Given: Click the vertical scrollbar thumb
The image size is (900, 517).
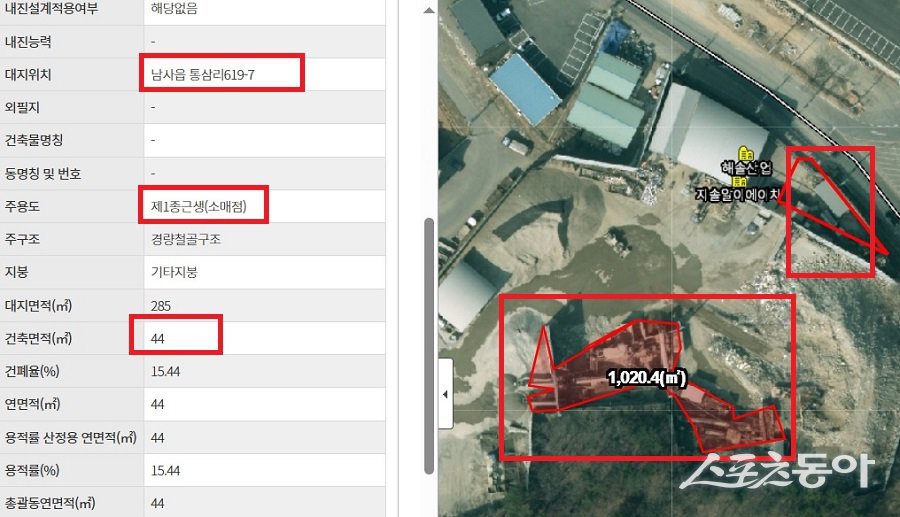Looking at the screenshot, I should click(x=429, y=346).
